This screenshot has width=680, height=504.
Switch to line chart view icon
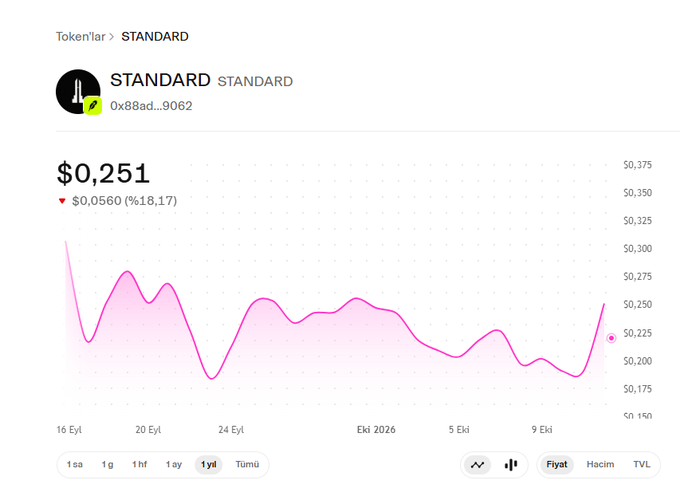477,465
